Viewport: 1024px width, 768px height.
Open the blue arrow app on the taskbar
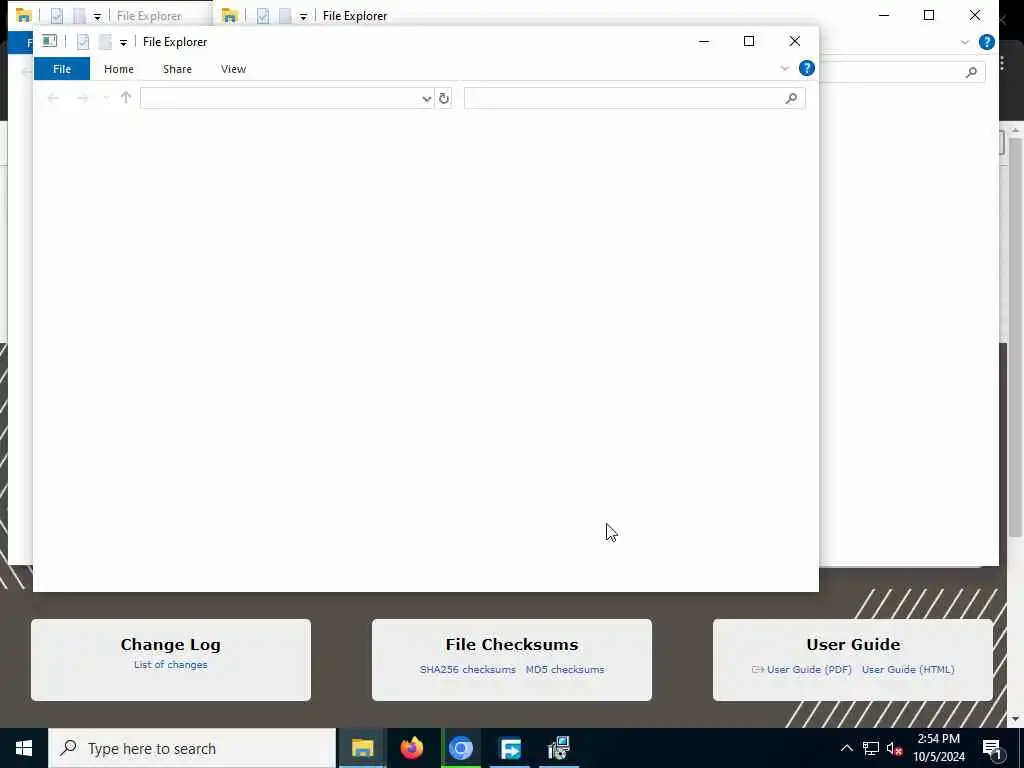509,748
